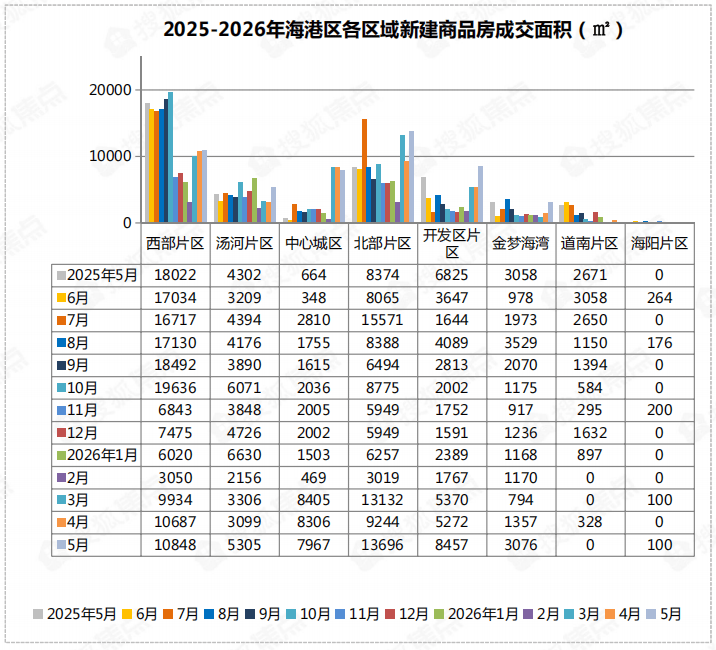
Task: Click the cell value 13696
Action: click(382, 545)
